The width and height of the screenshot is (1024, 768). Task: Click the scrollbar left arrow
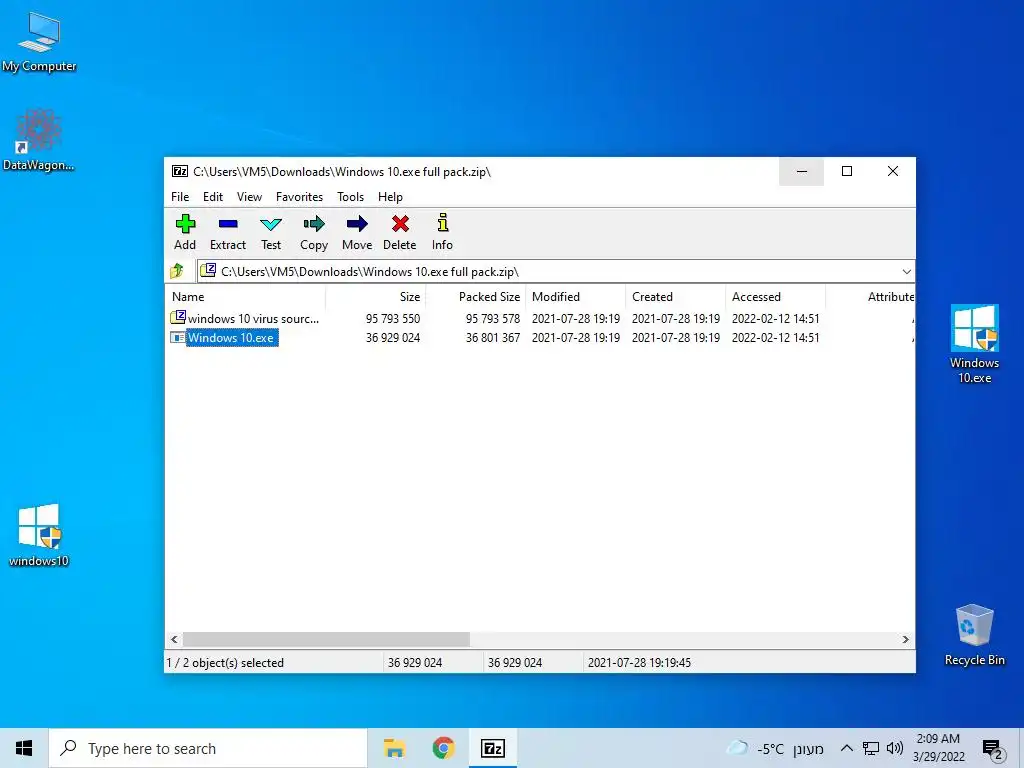tap(174, 639)
